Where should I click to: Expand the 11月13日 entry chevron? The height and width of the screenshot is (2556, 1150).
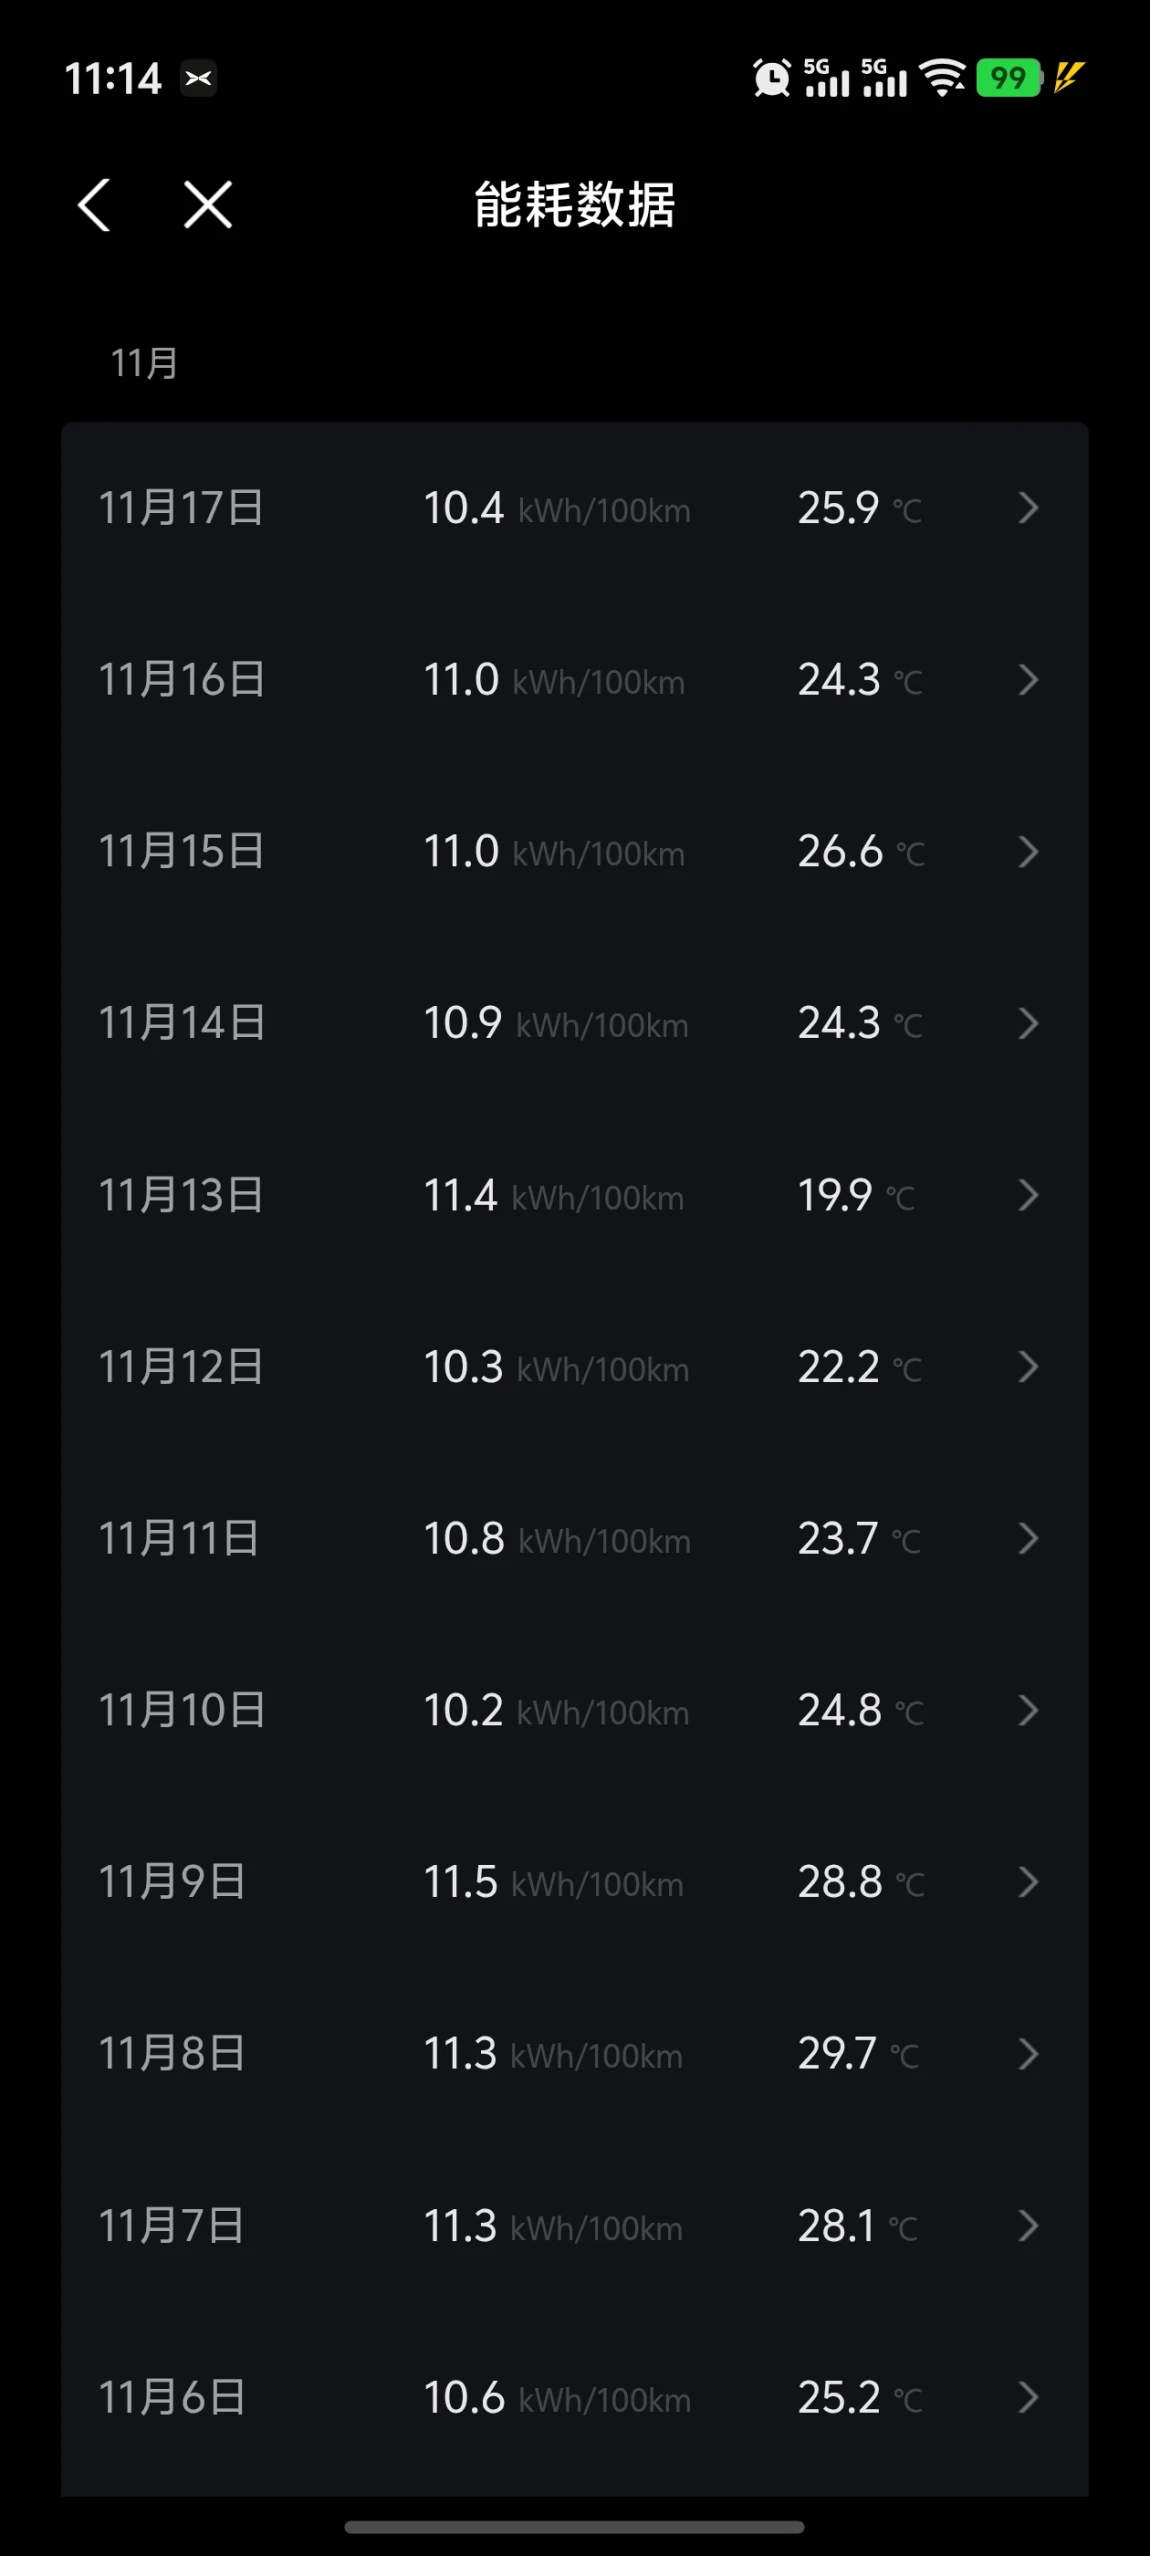coord(1028,1195)
